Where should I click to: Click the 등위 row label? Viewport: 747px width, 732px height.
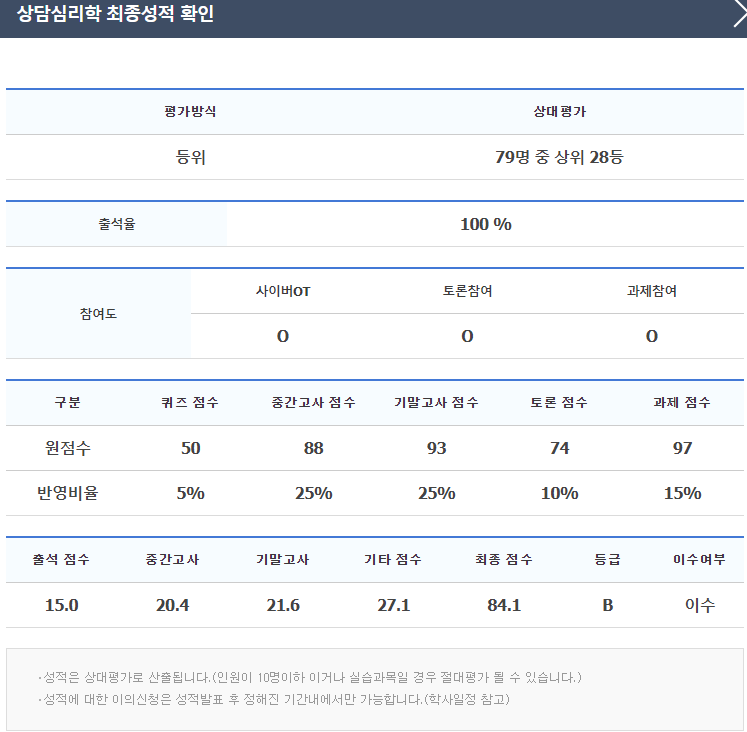191,157
